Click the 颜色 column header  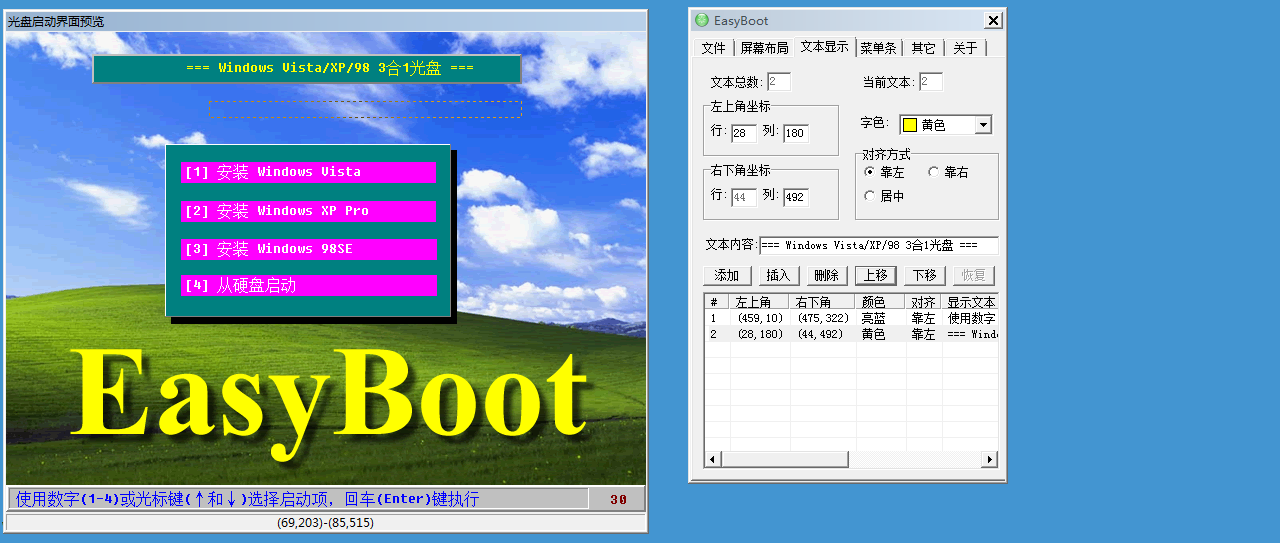pos(880,302)
